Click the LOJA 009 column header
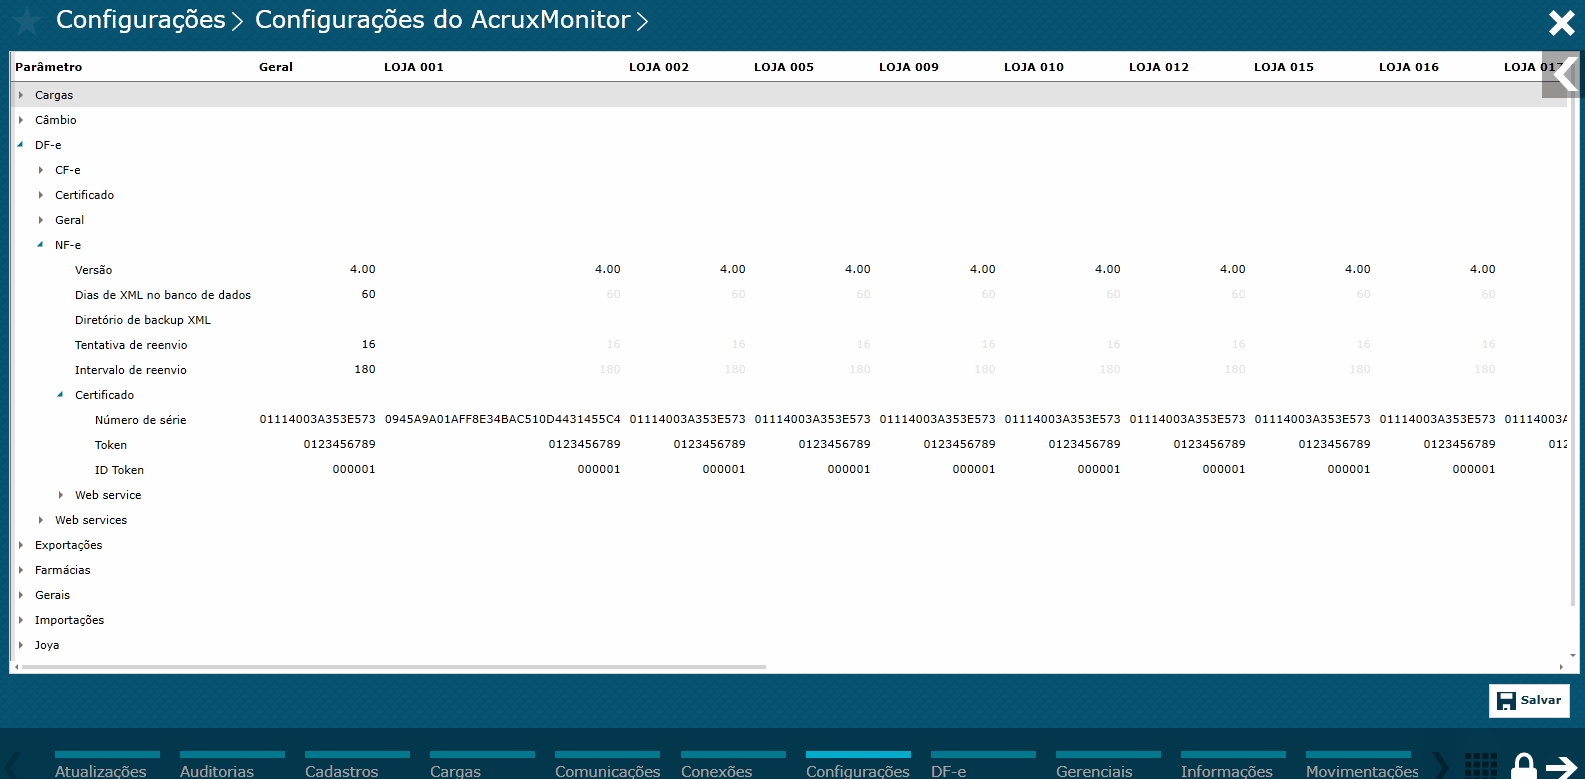The image size is (1585, 779). coord(909,67)
